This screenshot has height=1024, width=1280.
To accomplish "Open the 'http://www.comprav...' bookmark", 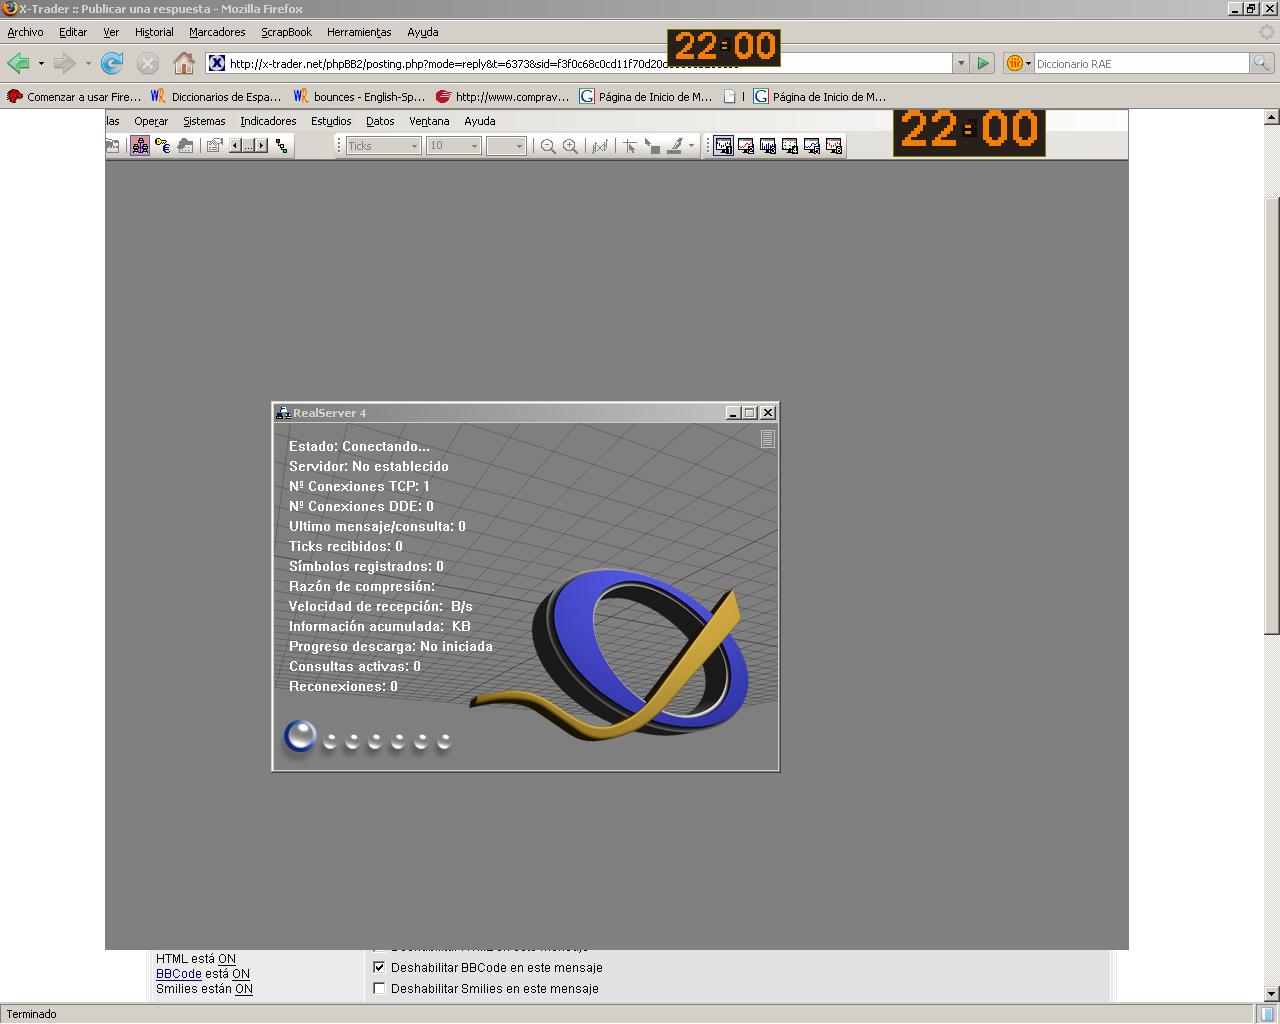I will [502, 97].
